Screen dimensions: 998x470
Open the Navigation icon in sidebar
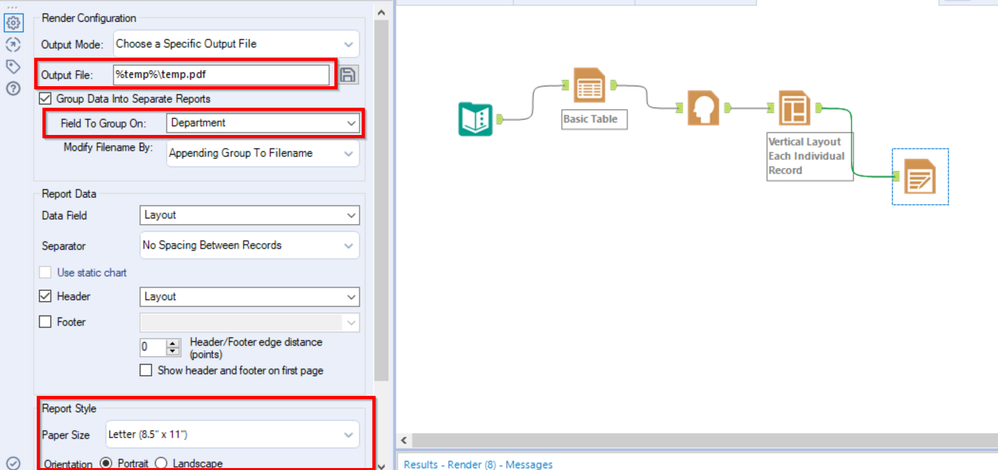pyautogui.click(x=13, y=45)
